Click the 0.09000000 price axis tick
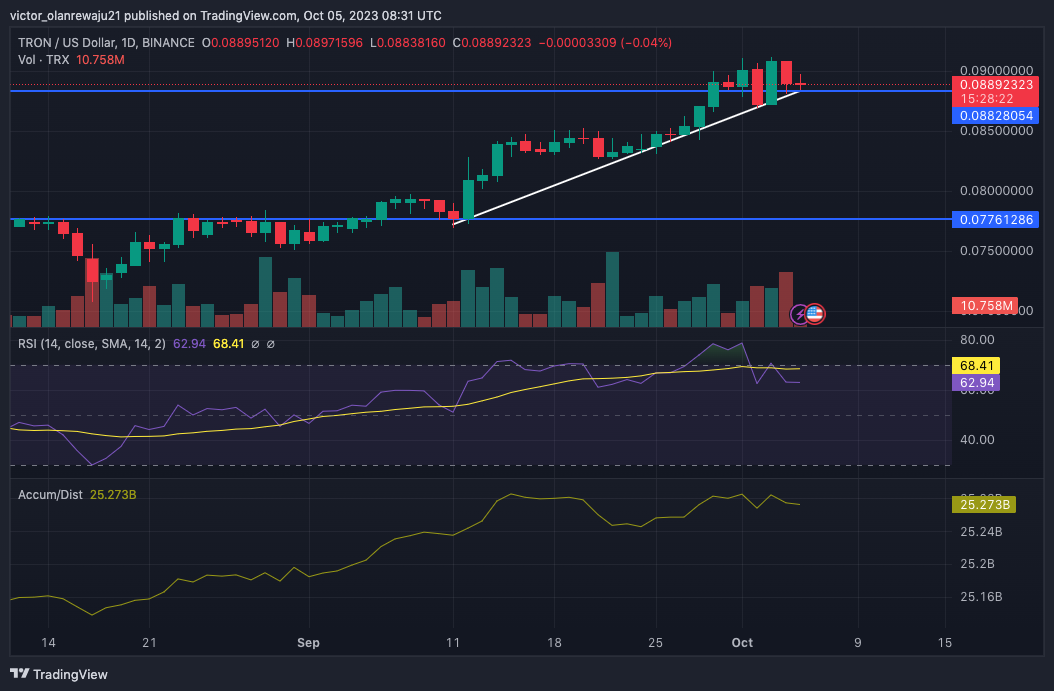The width and height of the screenshot is (1054, 691). [x=996, y=71]
